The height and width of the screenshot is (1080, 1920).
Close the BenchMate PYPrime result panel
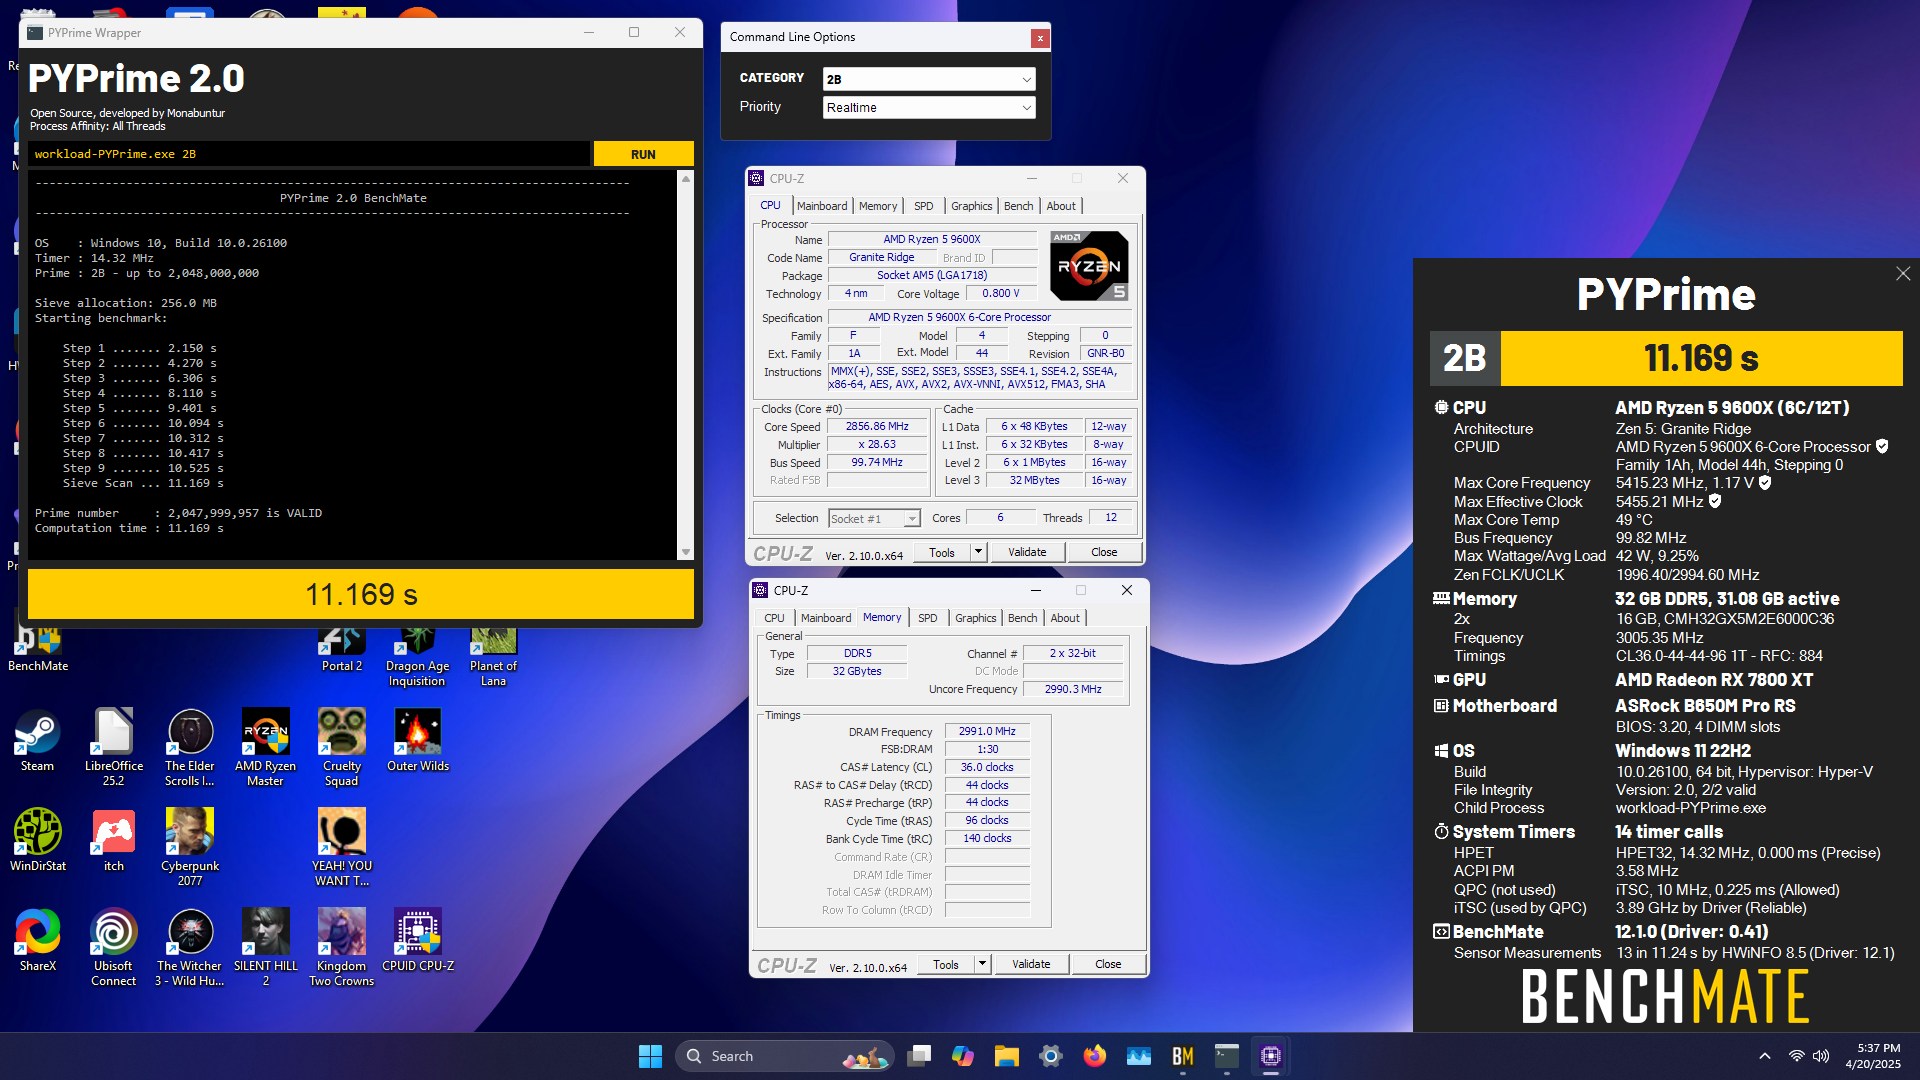1902,274
